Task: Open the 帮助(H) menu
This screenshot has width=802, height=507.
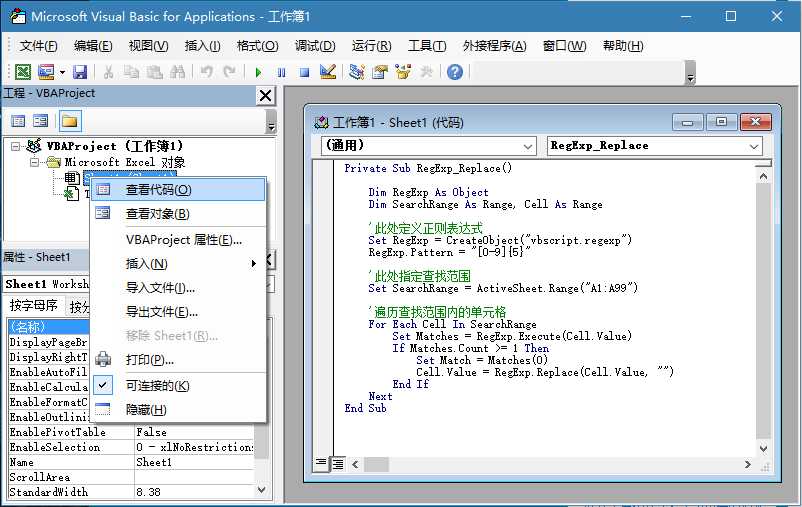Action: [x=622, y=46]
